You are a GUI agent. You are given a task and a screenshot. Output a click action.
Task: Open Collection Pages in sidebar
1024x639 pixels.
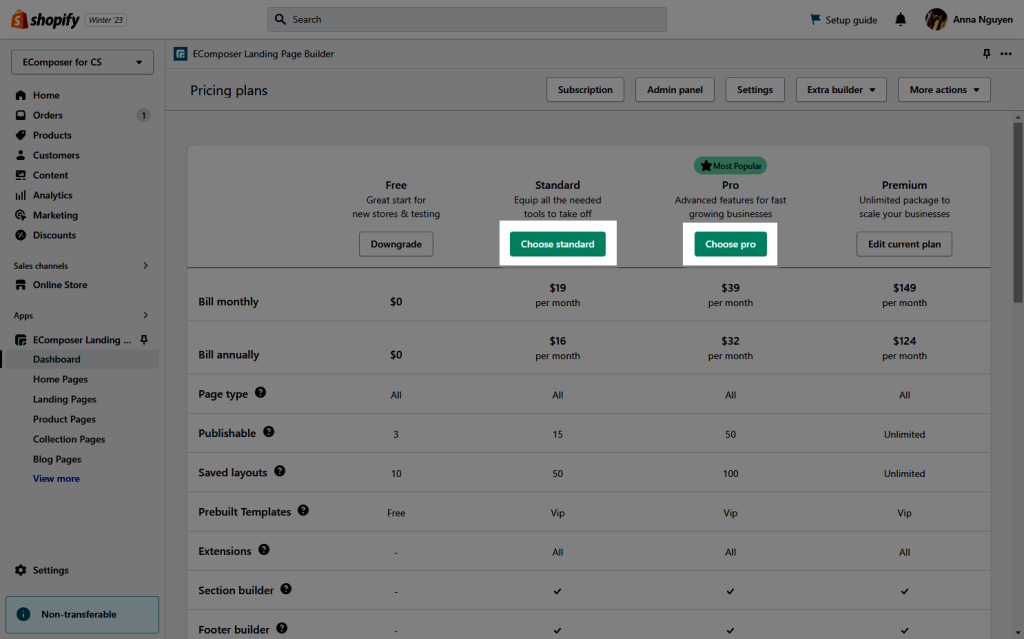coord(69,440)
